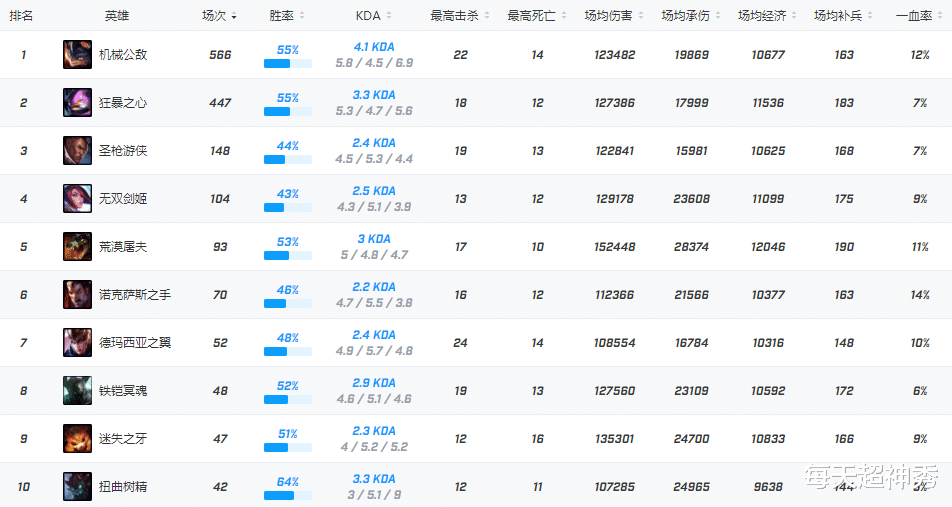Sort by 场均补兵 column header

click(x=843, y=16)
